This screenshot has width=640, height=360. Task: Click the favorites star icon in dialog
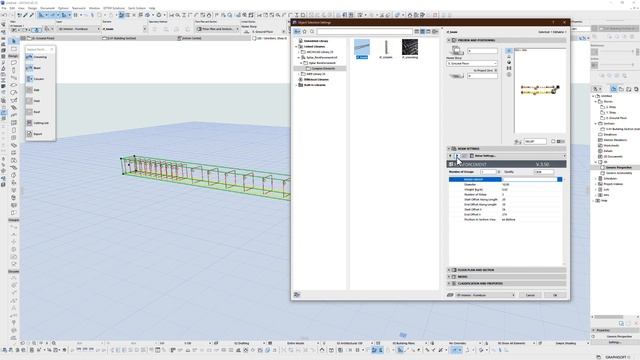(304, 31)
